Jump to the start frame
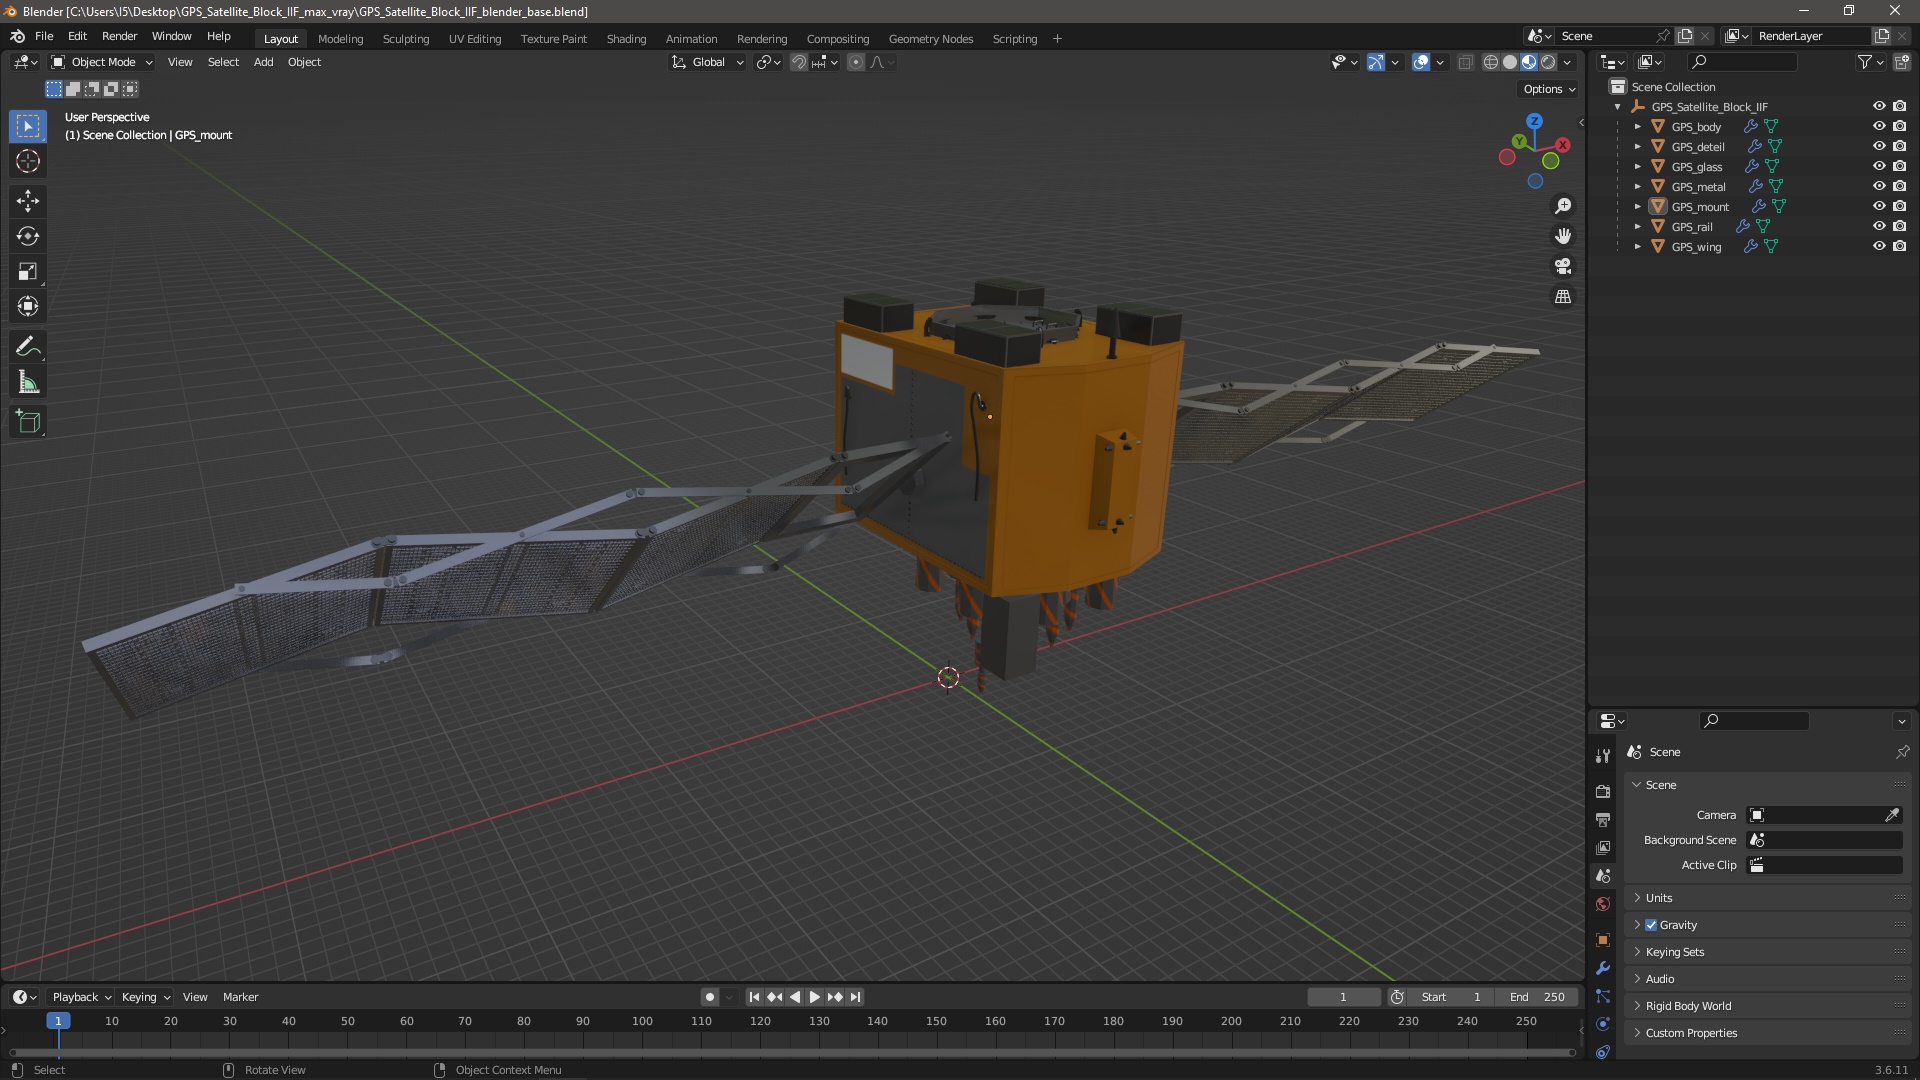This screenshot has height=1080, width=1920. click(754, 997)
